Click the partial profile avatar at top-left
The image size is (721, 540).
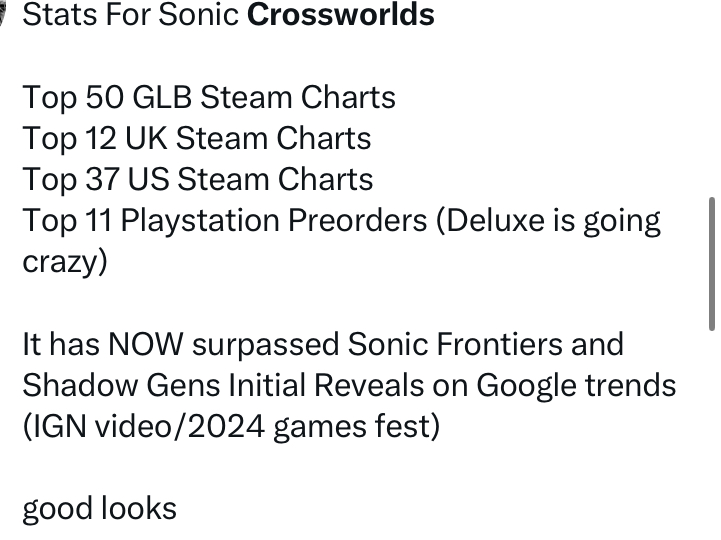2,13
